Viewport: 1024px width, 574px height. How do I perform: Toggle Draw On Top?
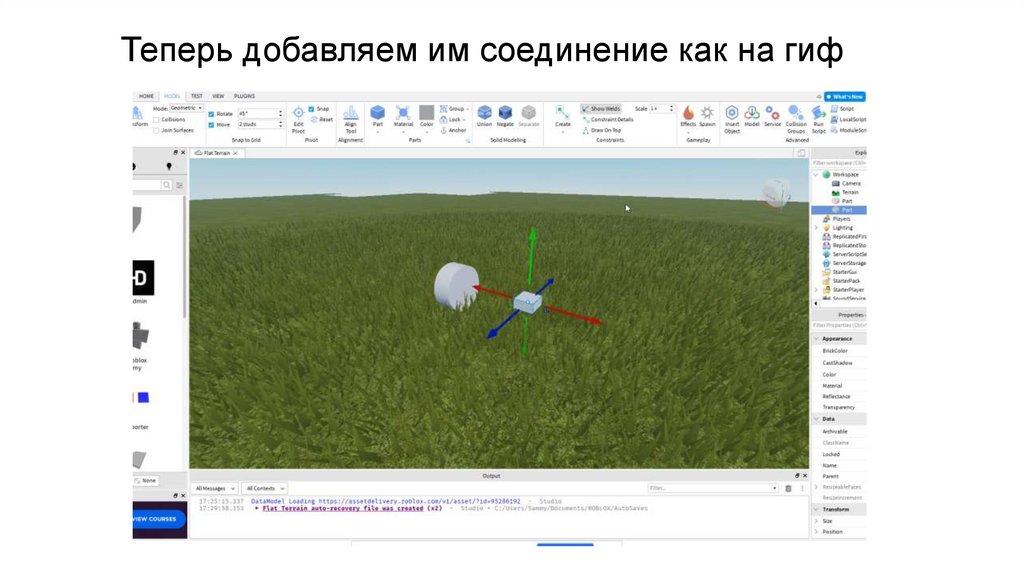click(601, 130)
